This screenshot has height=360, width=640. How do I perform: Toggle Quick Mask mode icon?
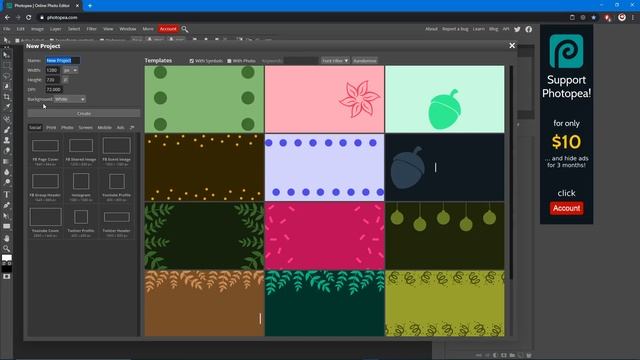7,277
